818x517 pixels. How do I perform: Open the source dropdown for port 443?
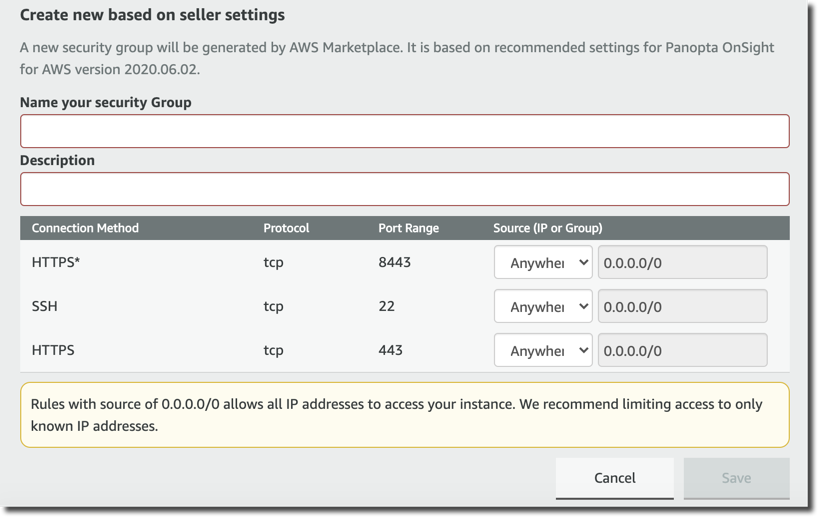pos(543,351)
